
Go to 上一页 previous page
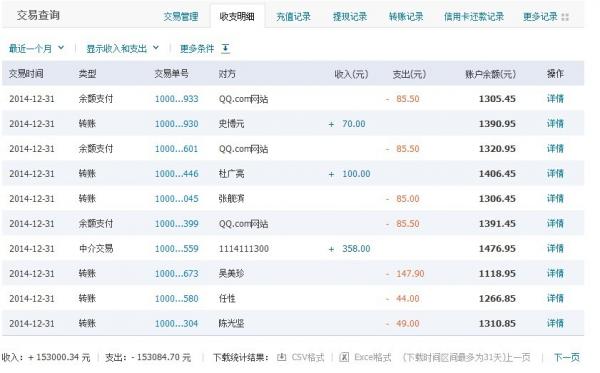pyautogui.click(x=518, y=357)
